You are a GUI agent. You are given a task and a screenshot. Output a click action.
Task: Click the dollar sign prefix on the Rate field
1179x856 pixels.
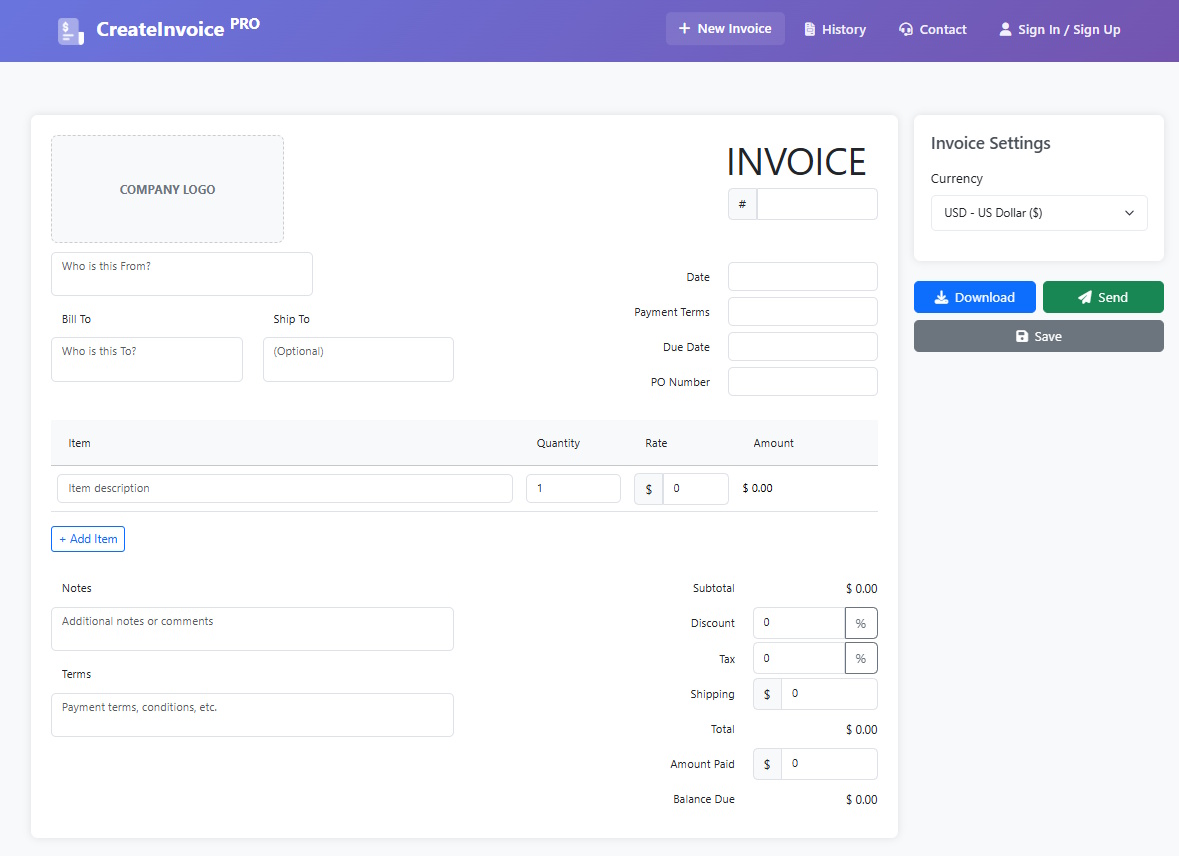point(647,488)
